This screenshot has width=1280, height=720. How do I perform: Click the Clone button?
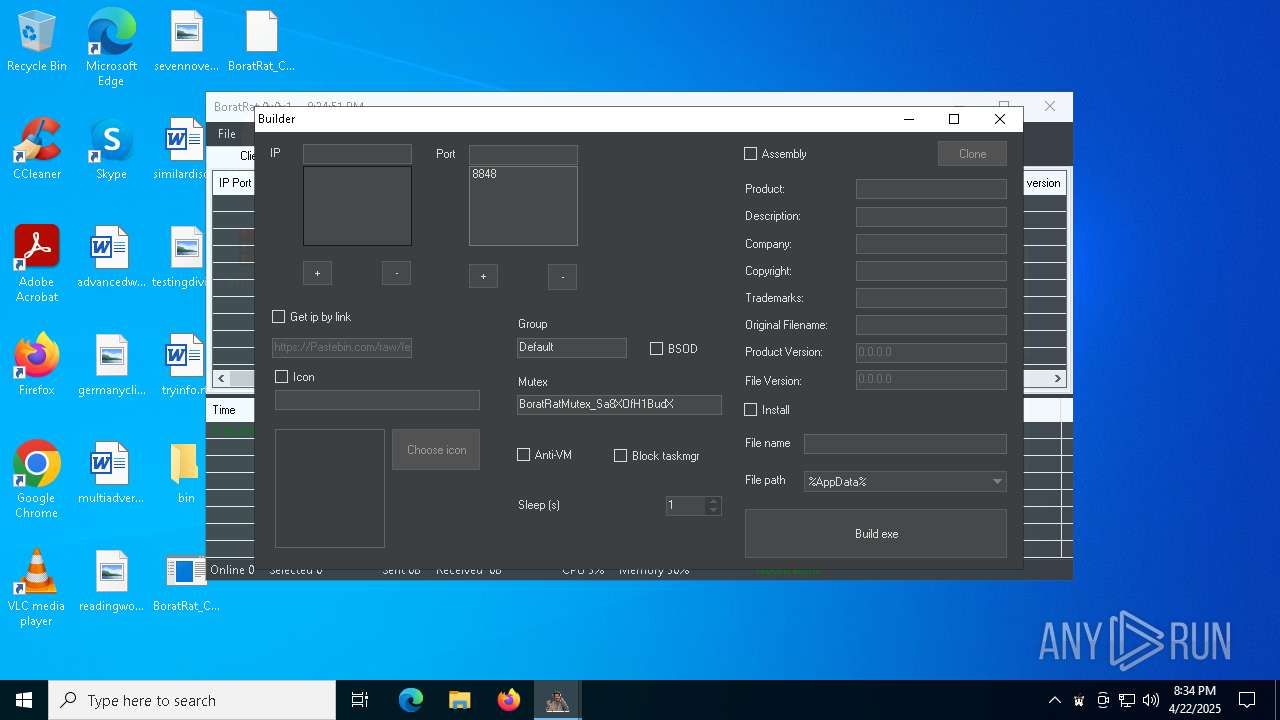click(x=972, y=154)
